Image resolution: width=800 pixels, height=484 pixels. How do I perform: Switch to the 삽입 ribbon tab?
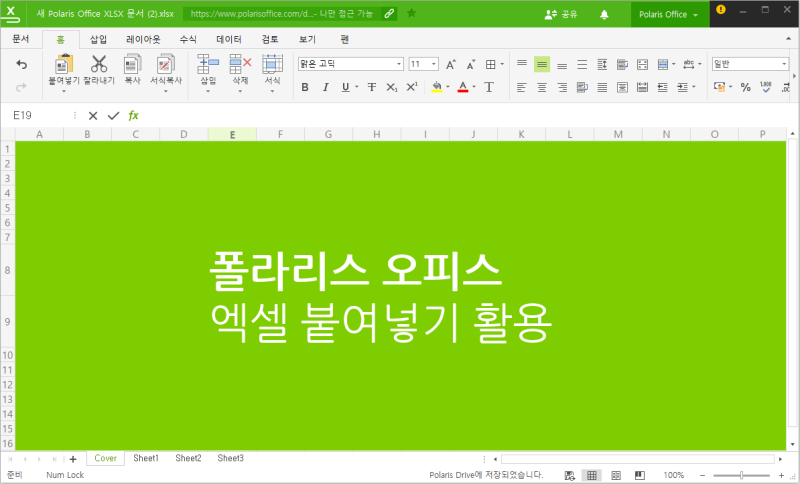[x=98, y=39]
